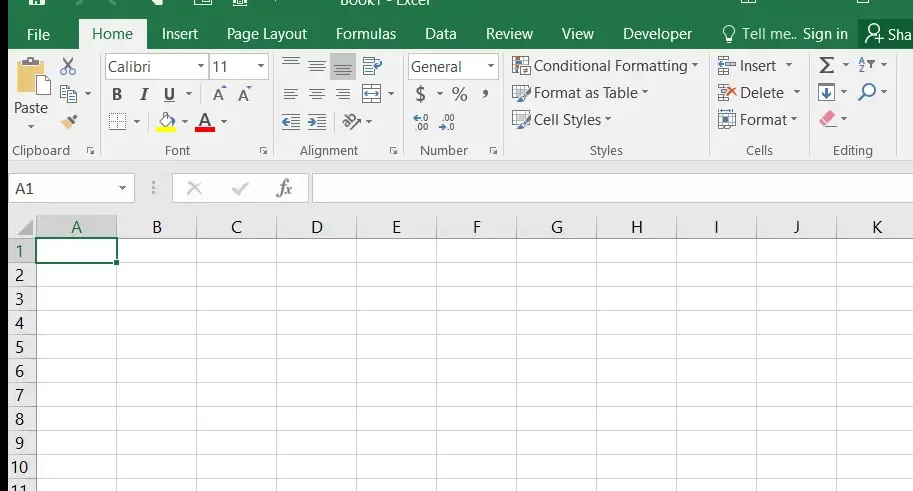
Task: Click the AutoSum sigma icon
Action: 826,65
